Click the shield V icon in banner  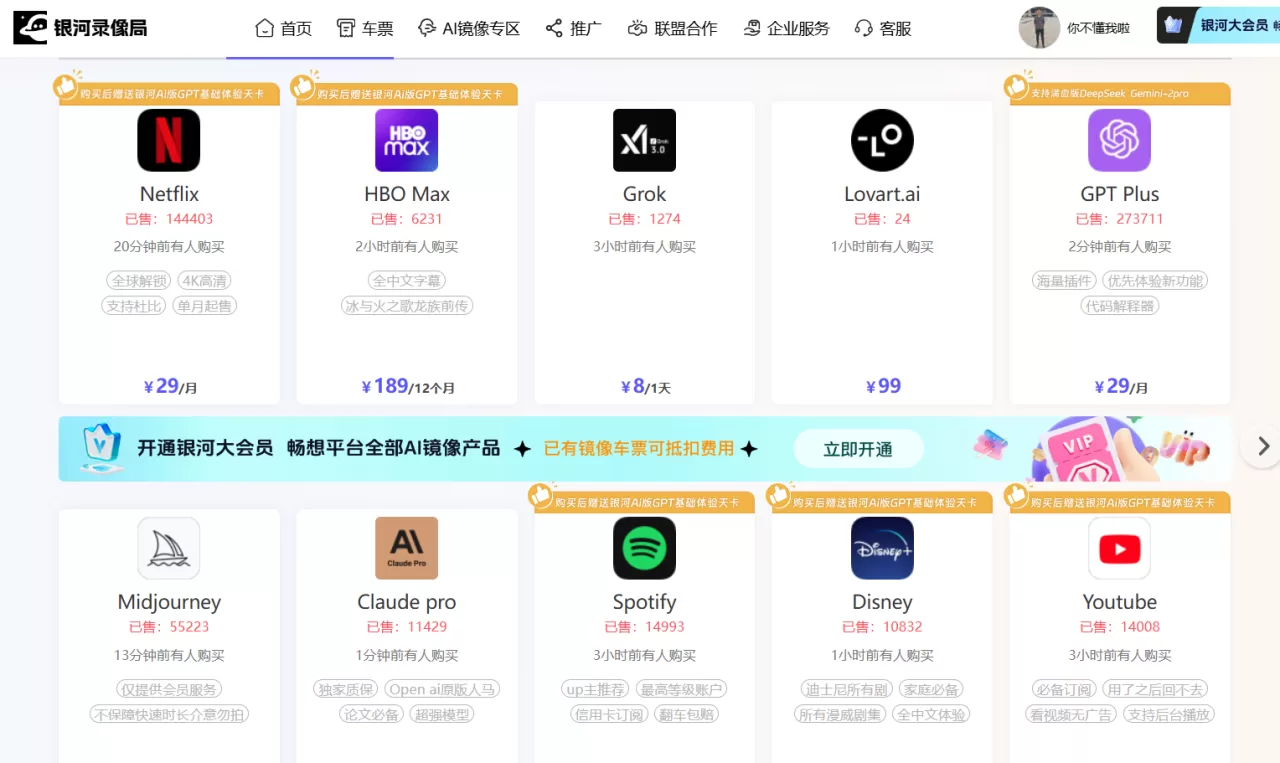pyautogui.click(x=100, y=448)
